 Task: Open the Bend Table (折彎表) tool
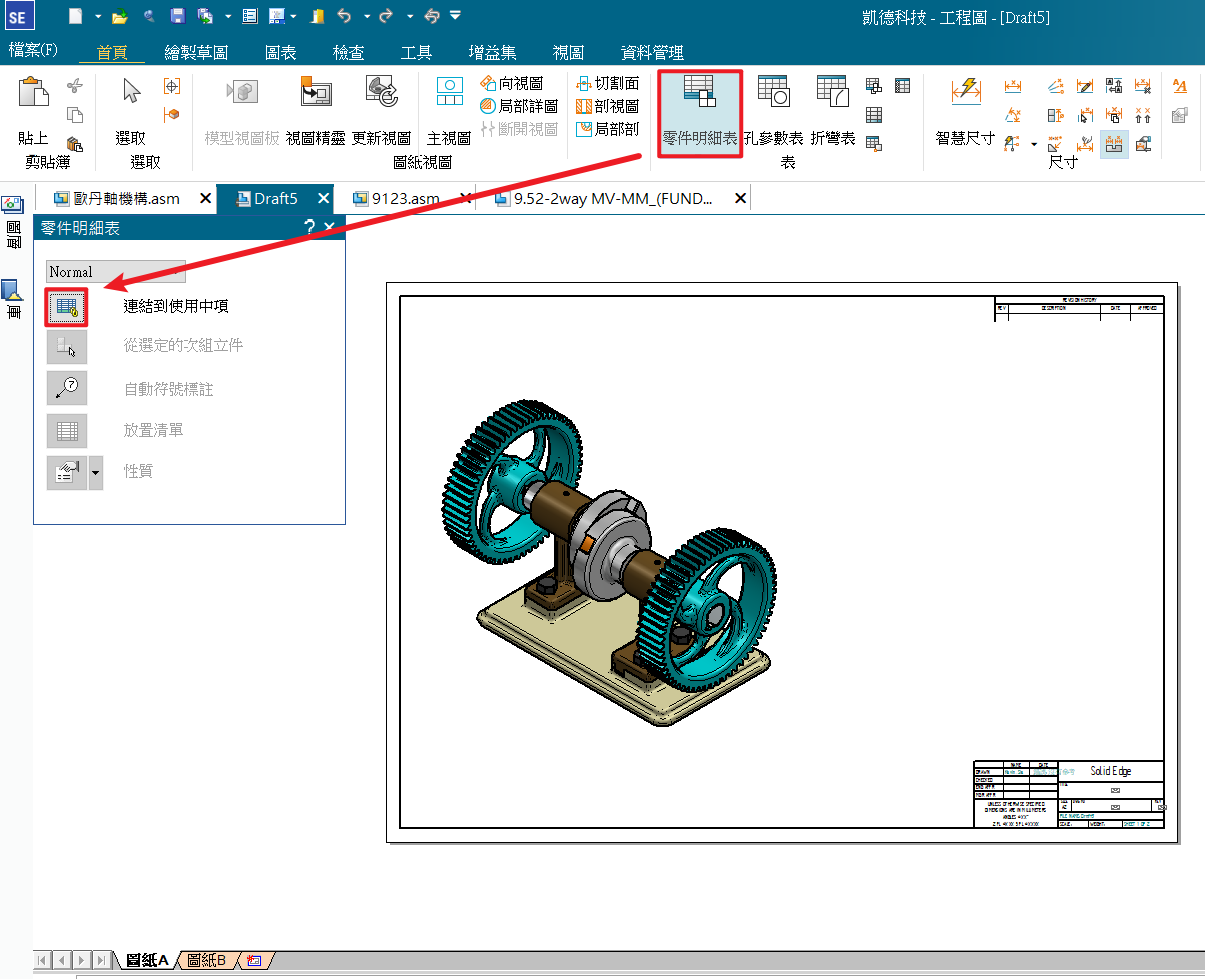833,110
